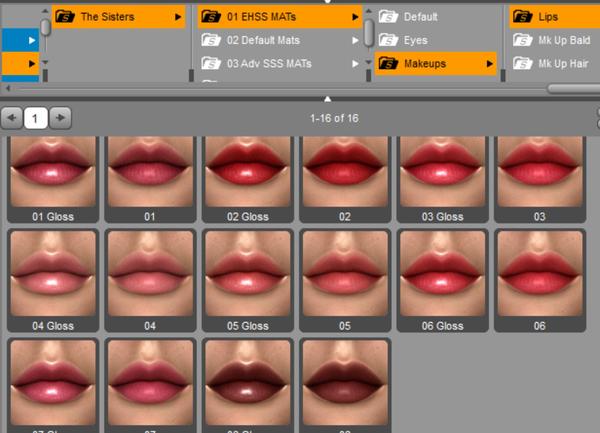Apply the 05 matte lip preset

click(345, 280)
